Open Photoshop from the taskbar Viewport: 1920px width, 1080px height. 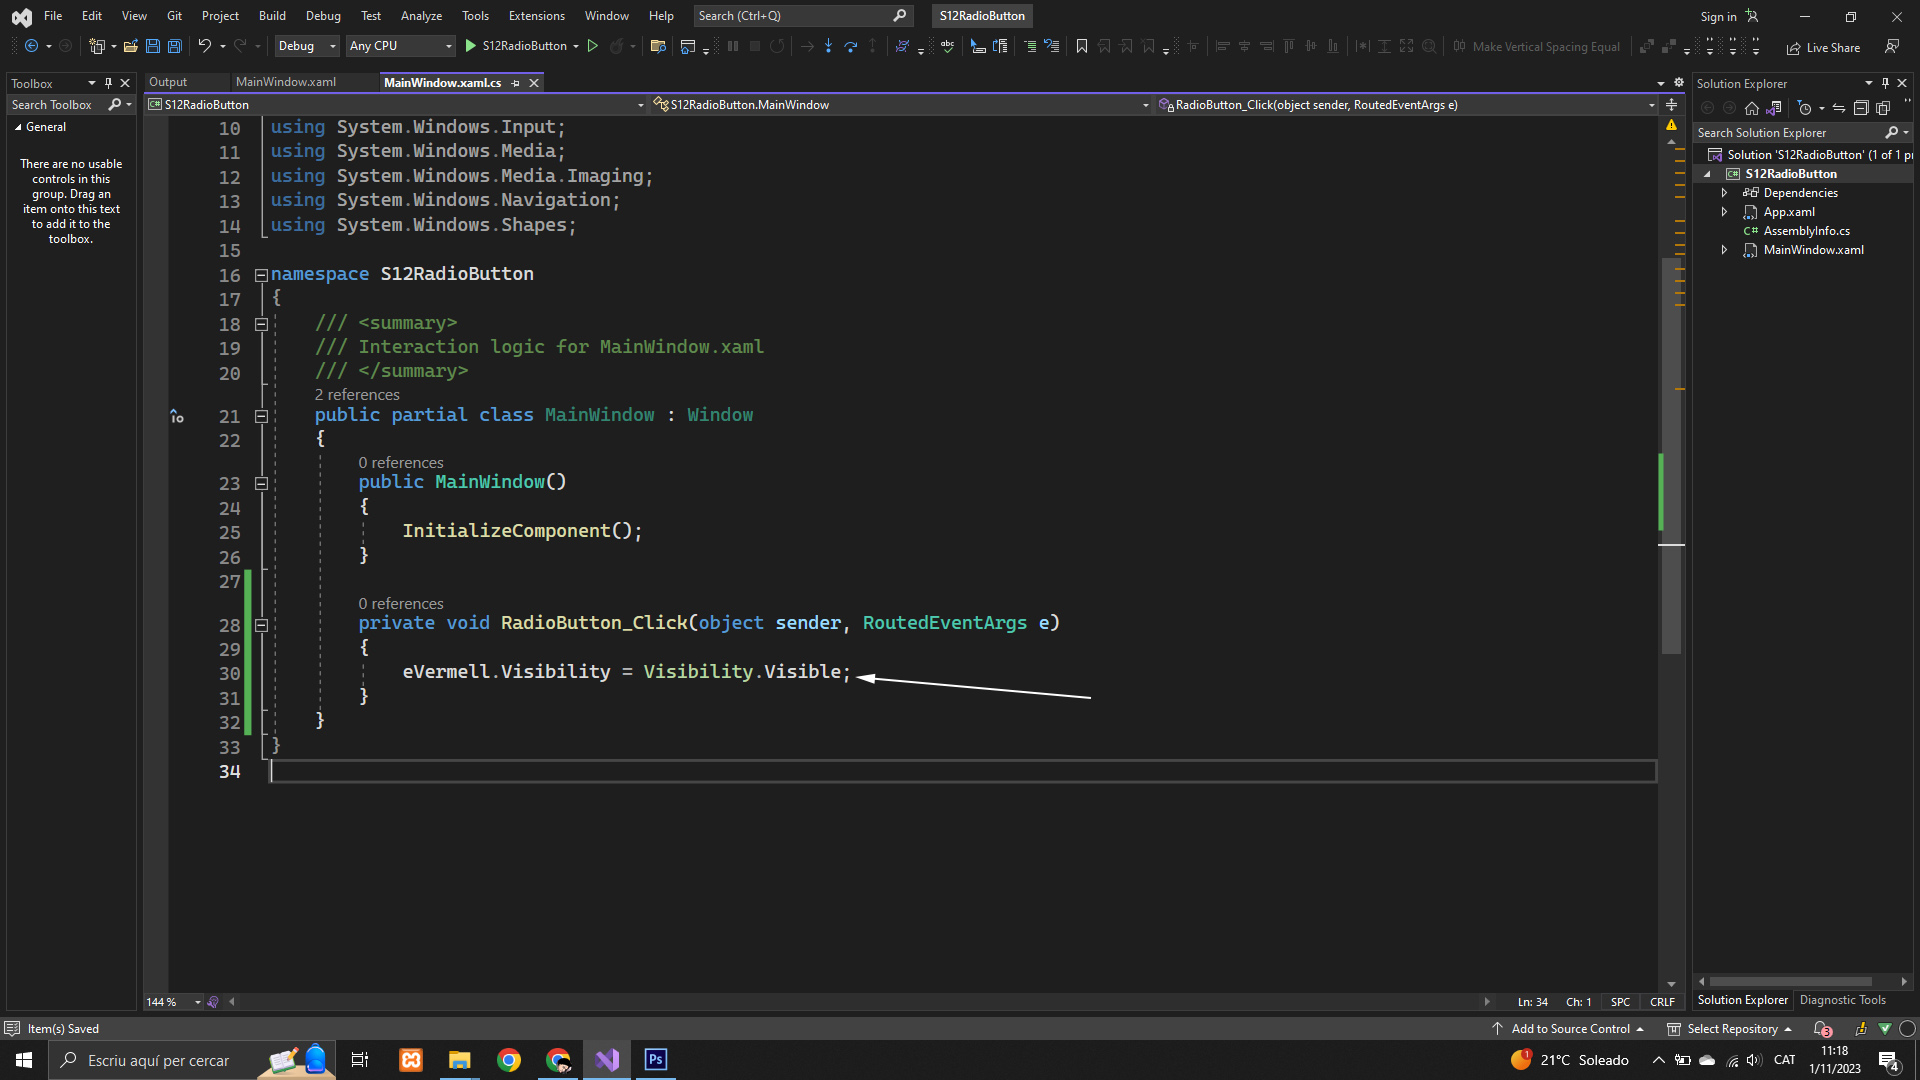(656, 1060)
